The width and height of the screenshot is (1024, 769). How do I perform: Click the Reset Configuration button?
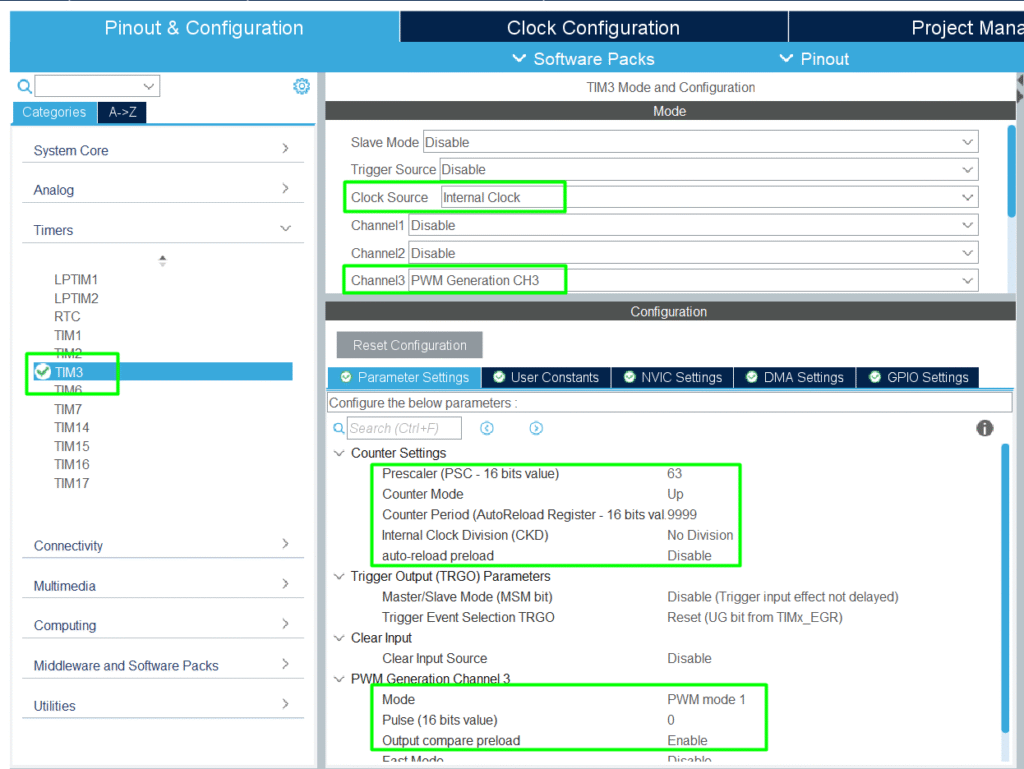(409, 345)
